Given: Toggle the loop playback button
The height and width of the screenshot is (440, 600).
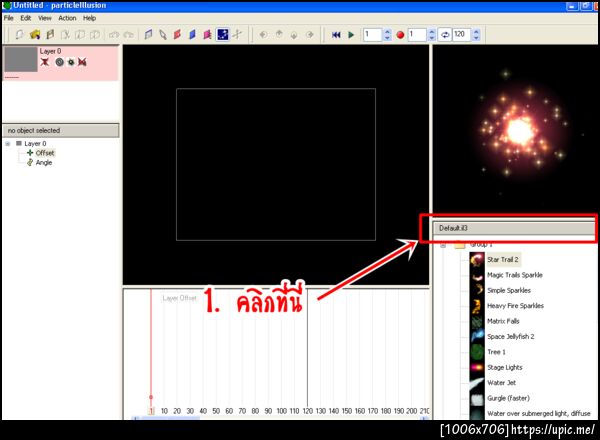Looking at the screenshot, I should click(x=445, y=35).
